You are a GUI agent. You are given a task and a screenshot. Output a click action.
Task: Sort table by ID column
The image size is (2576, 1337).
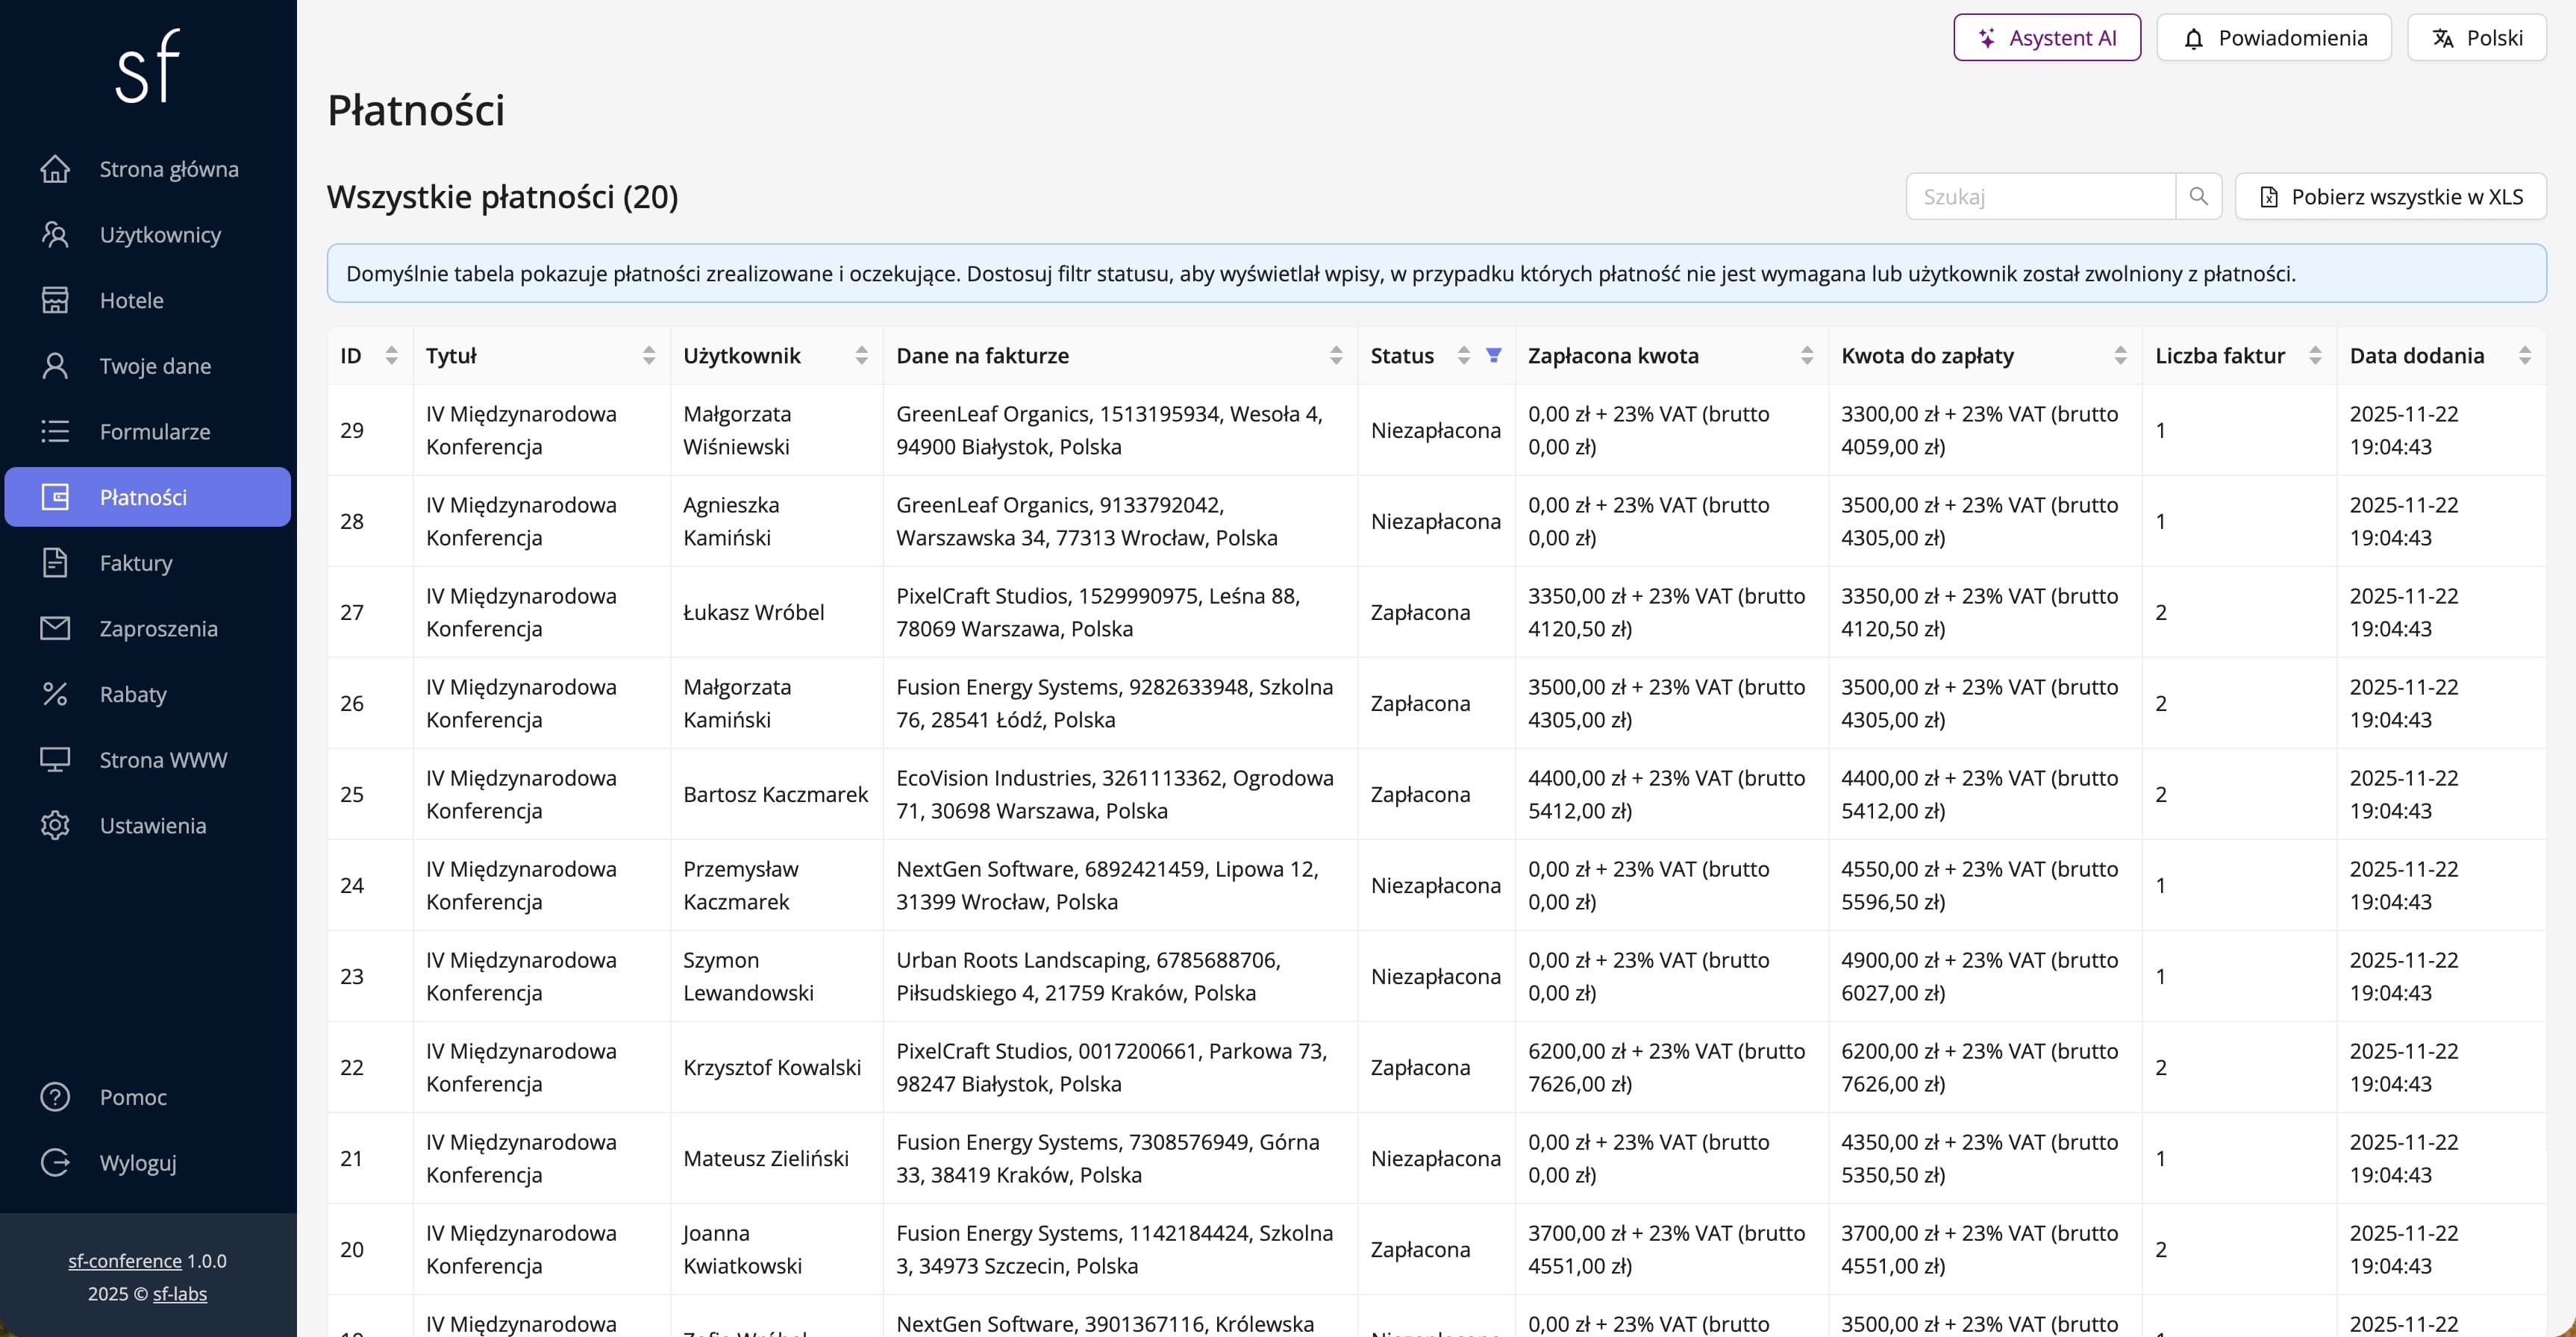pyautogui.click(x=391, y=355)
